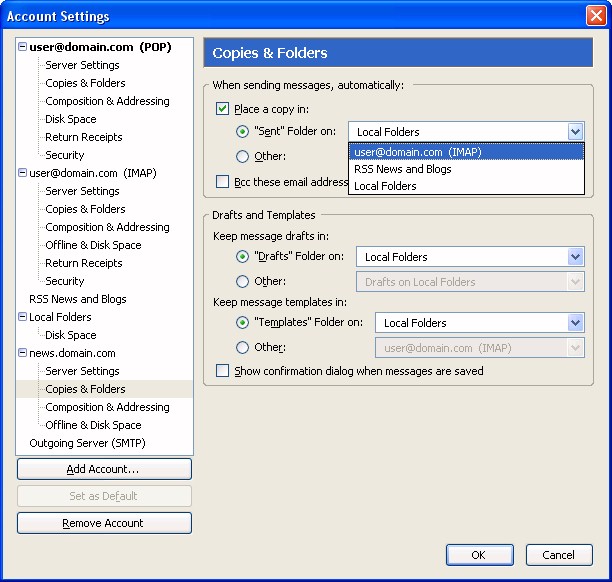Screen dimensions: 612x582
Task: Open Copies & Folders under IMAP account
Action: point(85,209)
